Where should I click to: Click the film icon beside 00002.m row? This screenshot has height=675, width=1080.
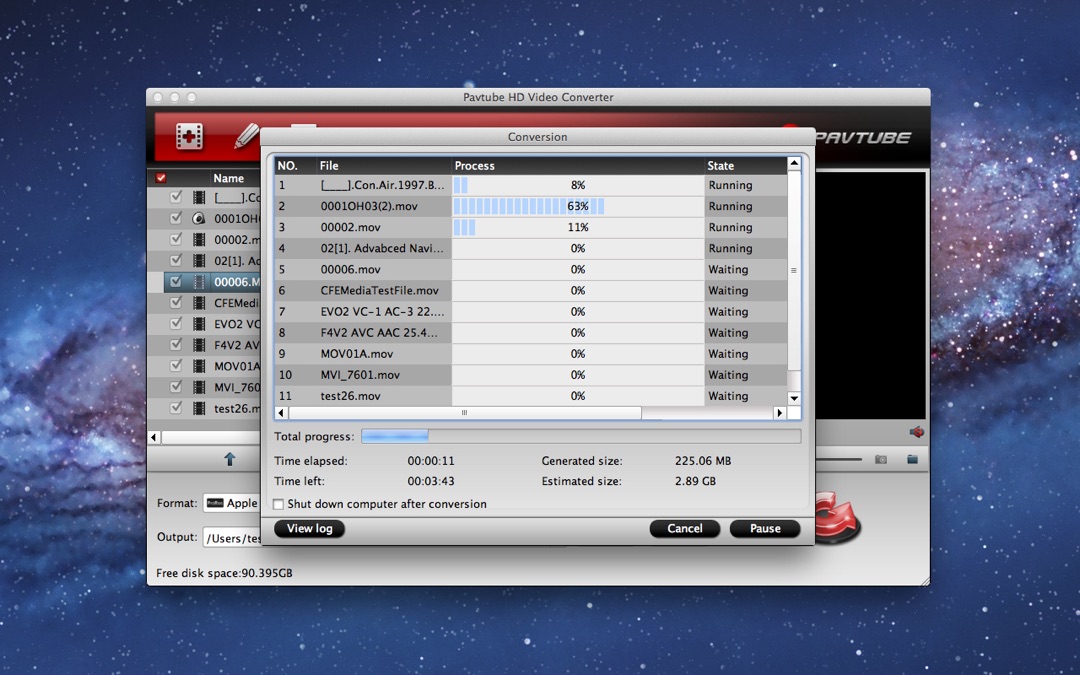click(199, 240)
